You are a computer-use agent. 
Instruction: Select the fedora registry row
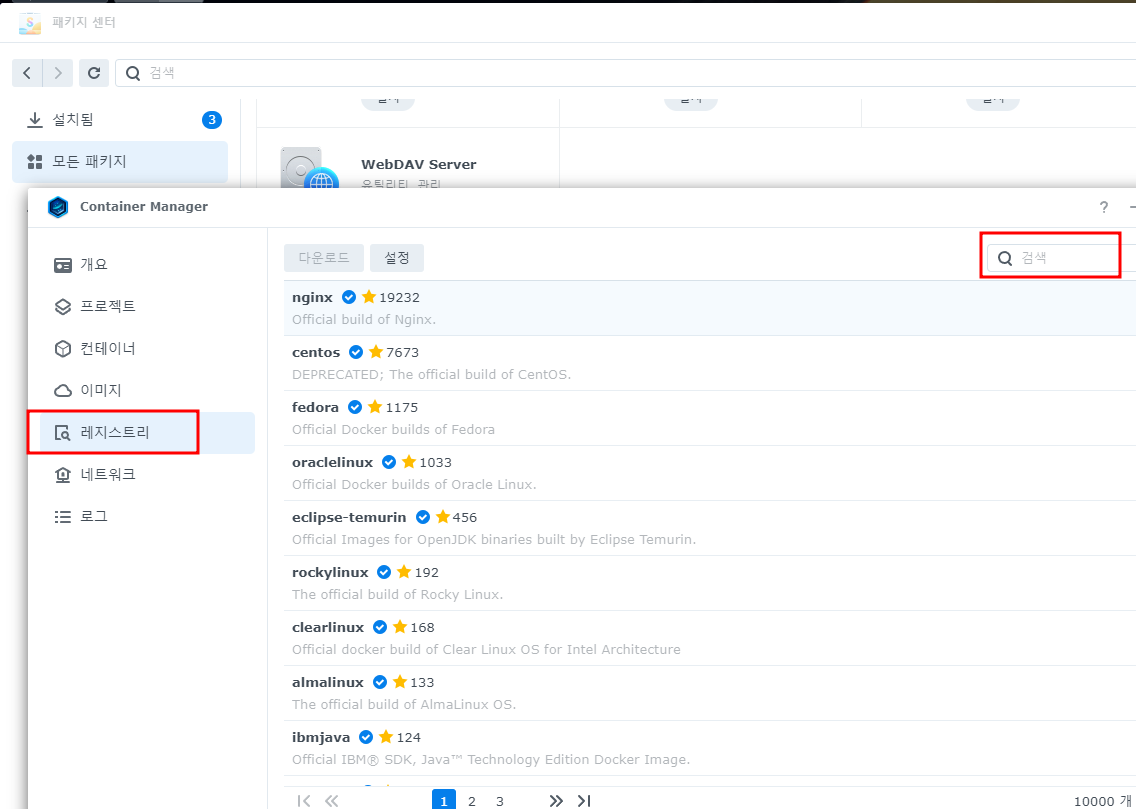click(x=710, y=418)
